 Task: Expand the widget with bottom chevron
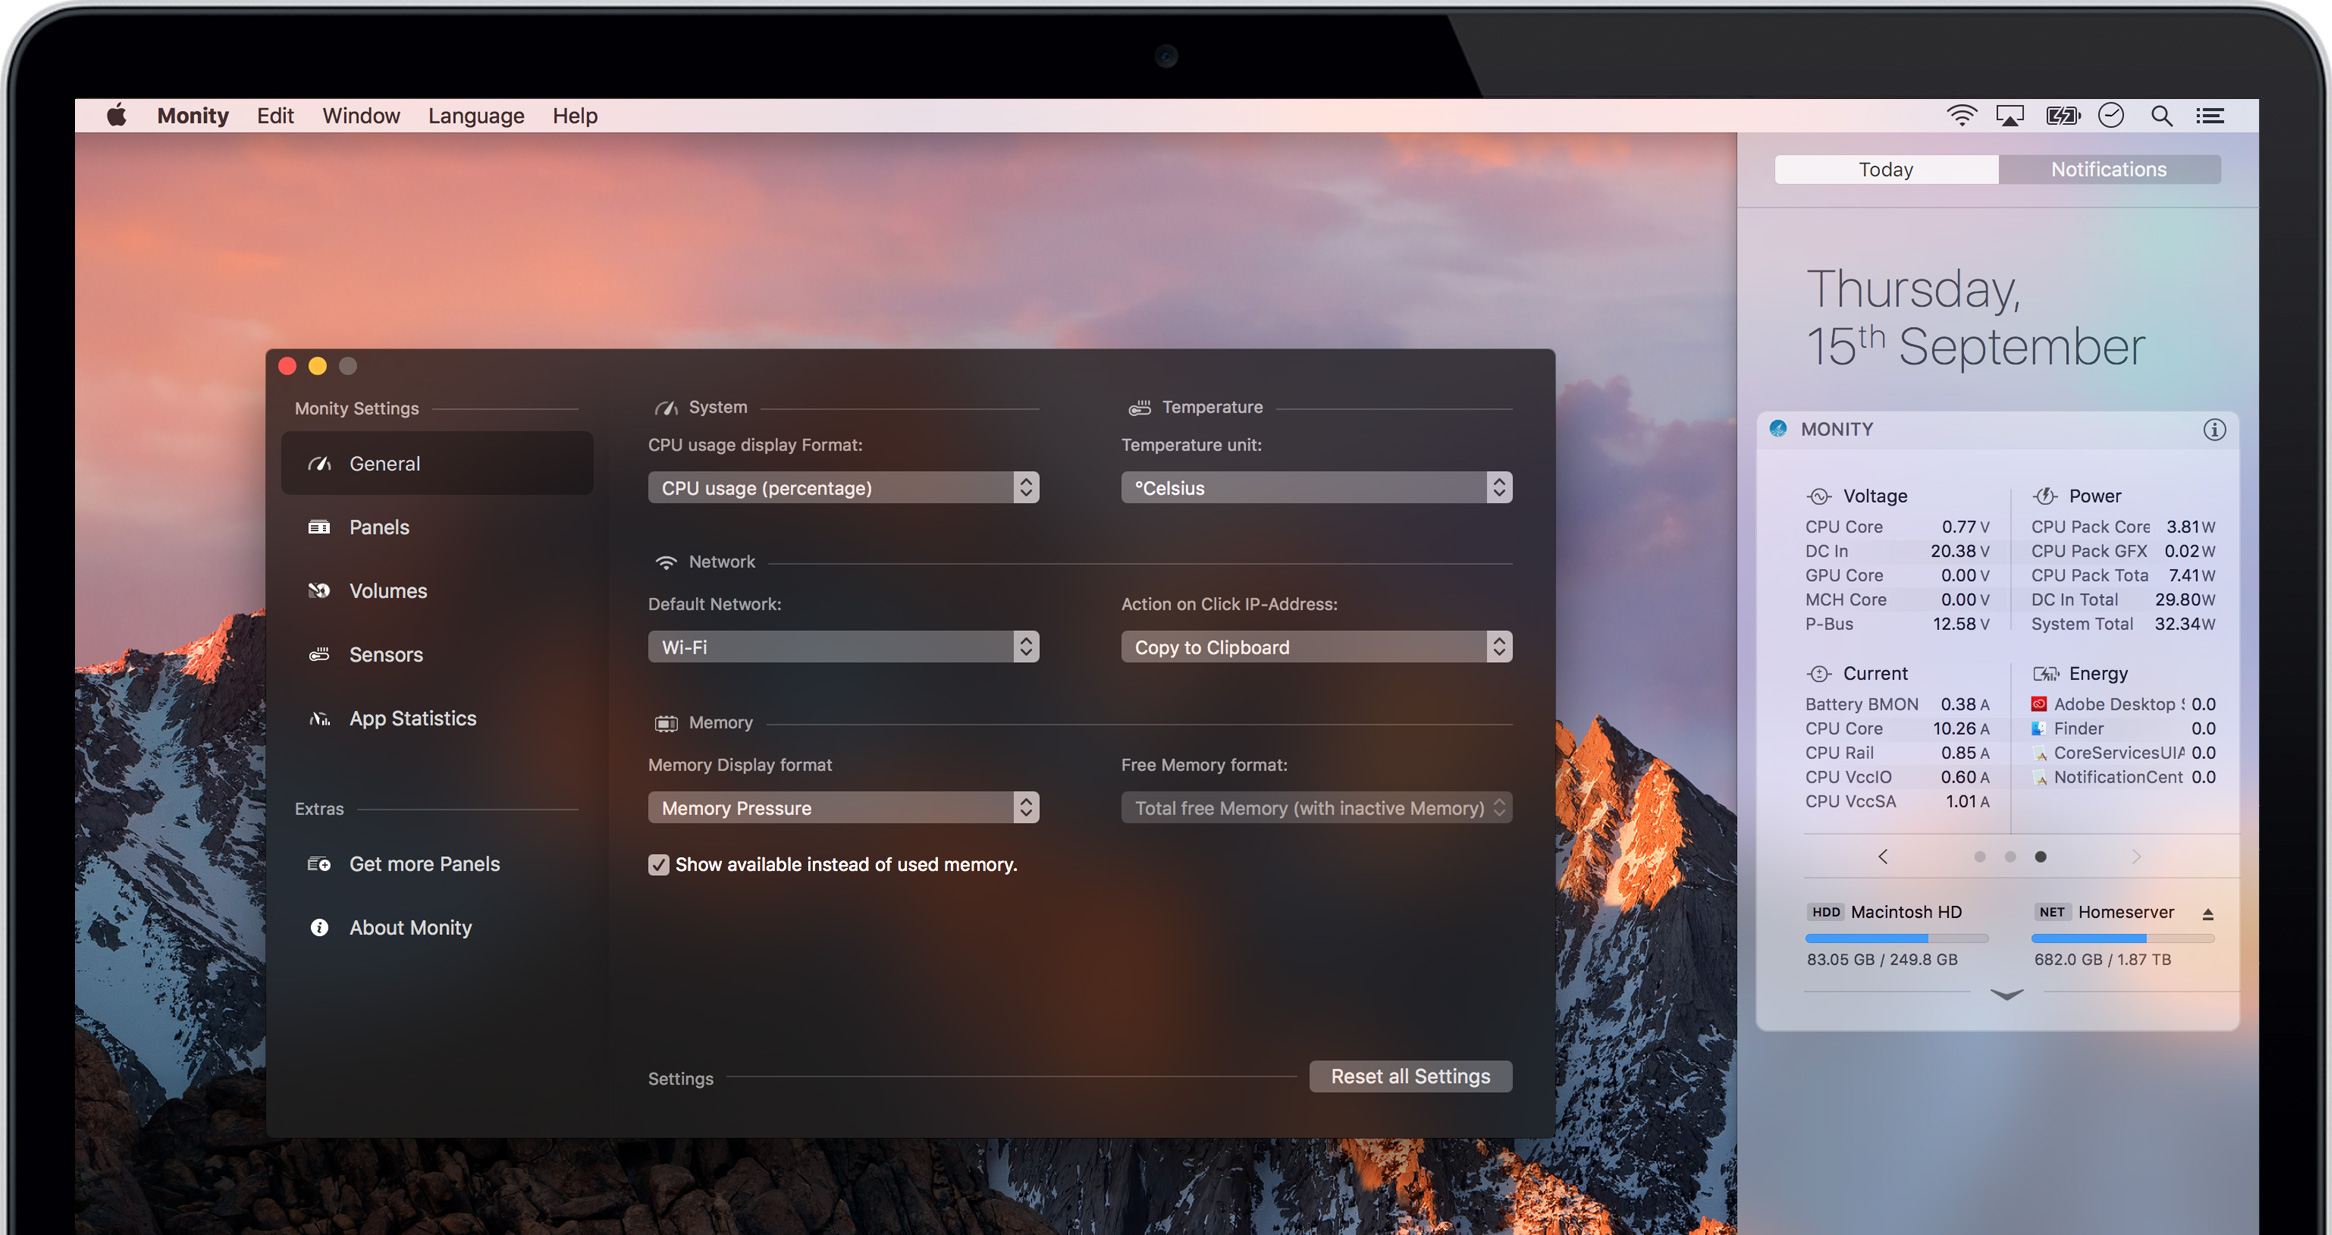click(2006, 994)
